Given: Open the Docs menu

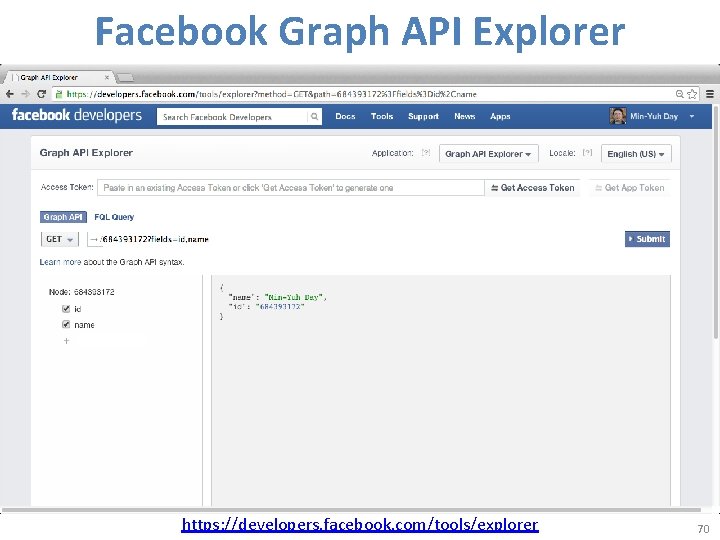Looking at the screenshot, I should pos(345,117).
